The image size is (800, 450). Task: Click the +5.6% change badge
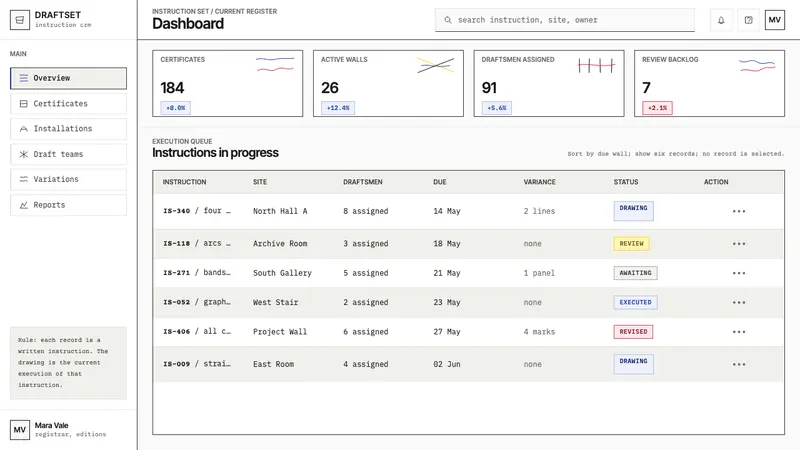(x=496, y=108)
